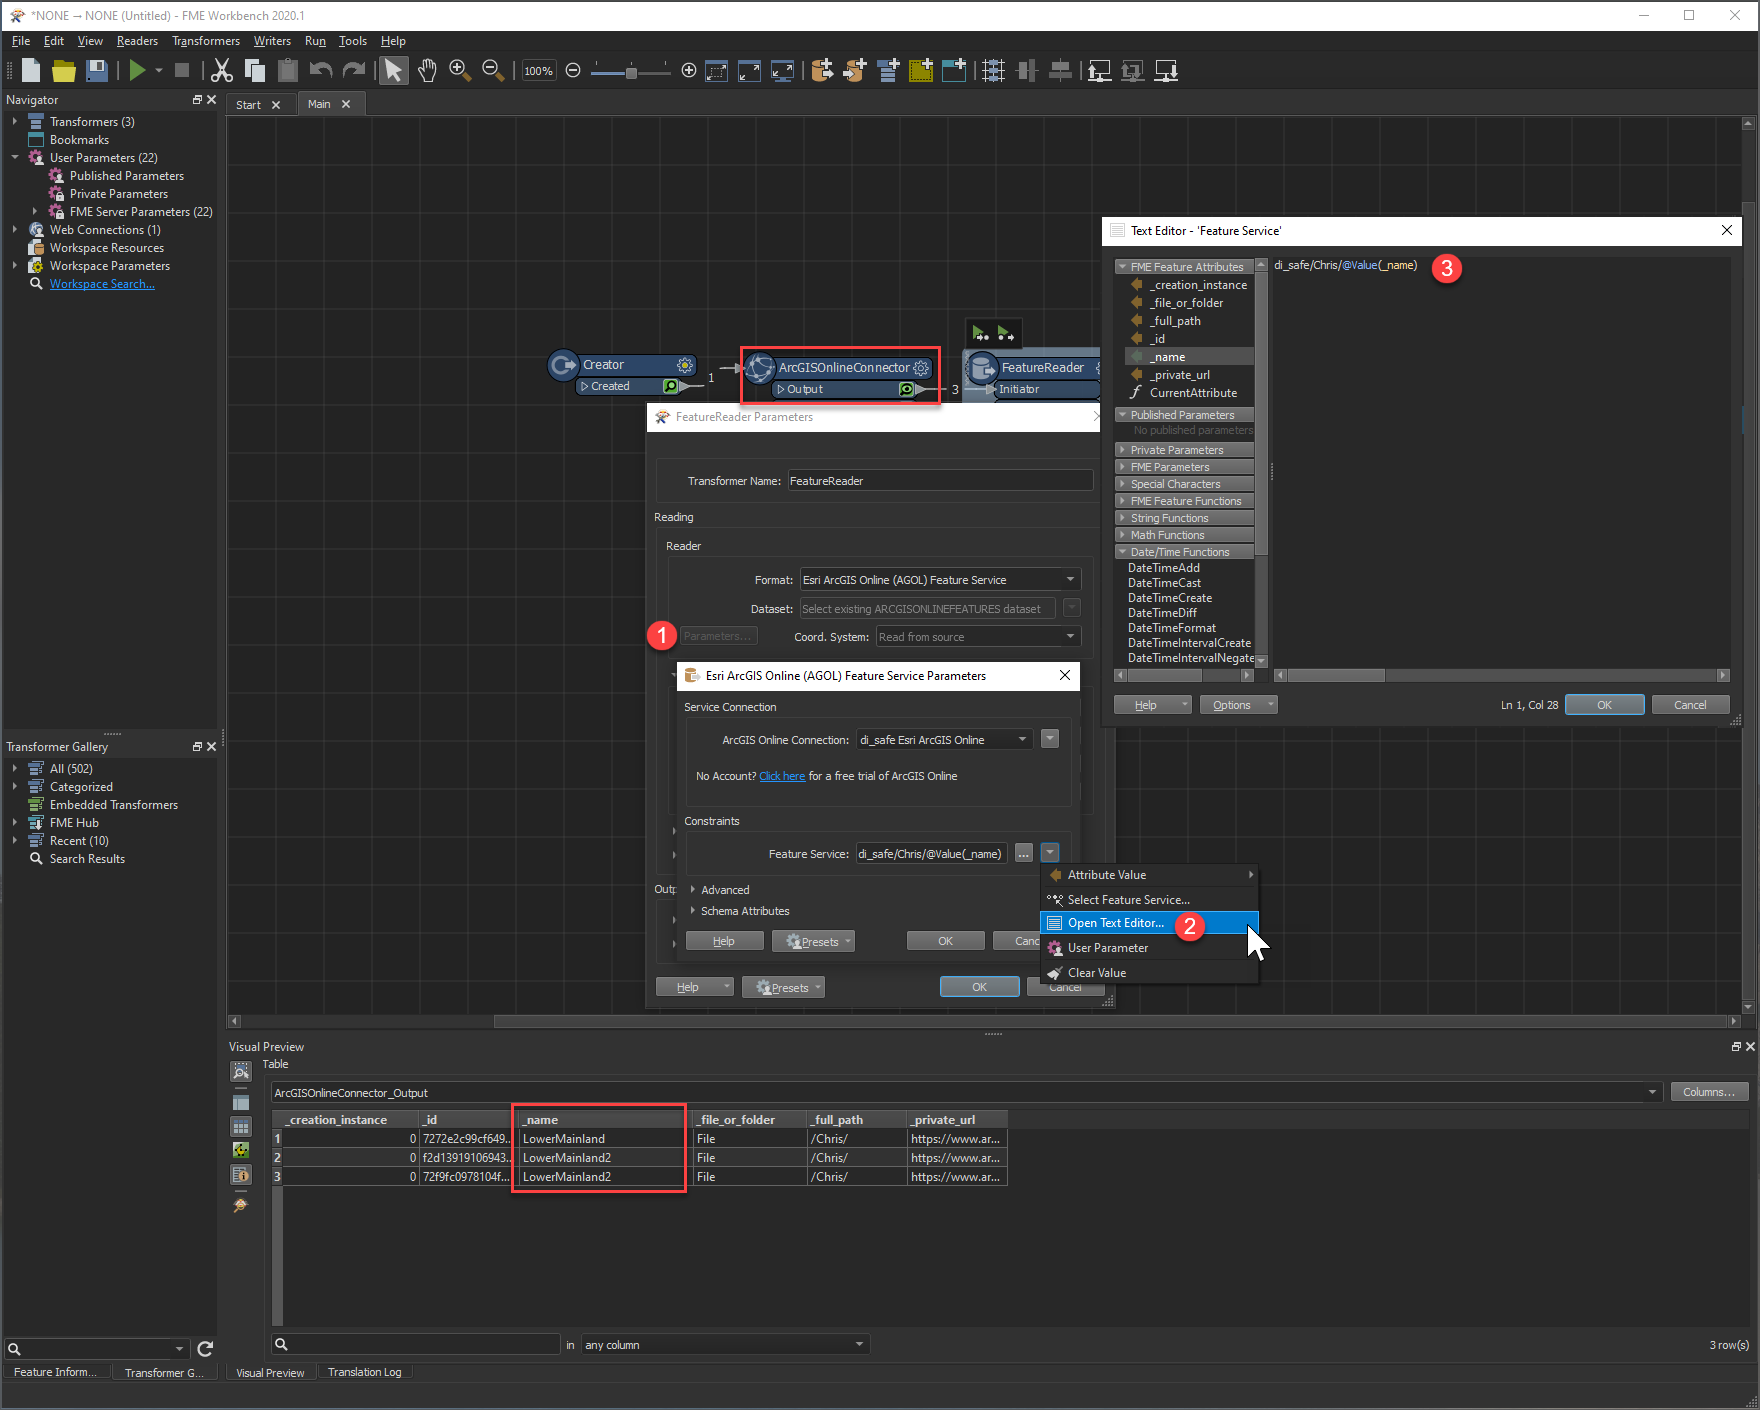
Task: Open the Readers menu
Action: (137, 41)
